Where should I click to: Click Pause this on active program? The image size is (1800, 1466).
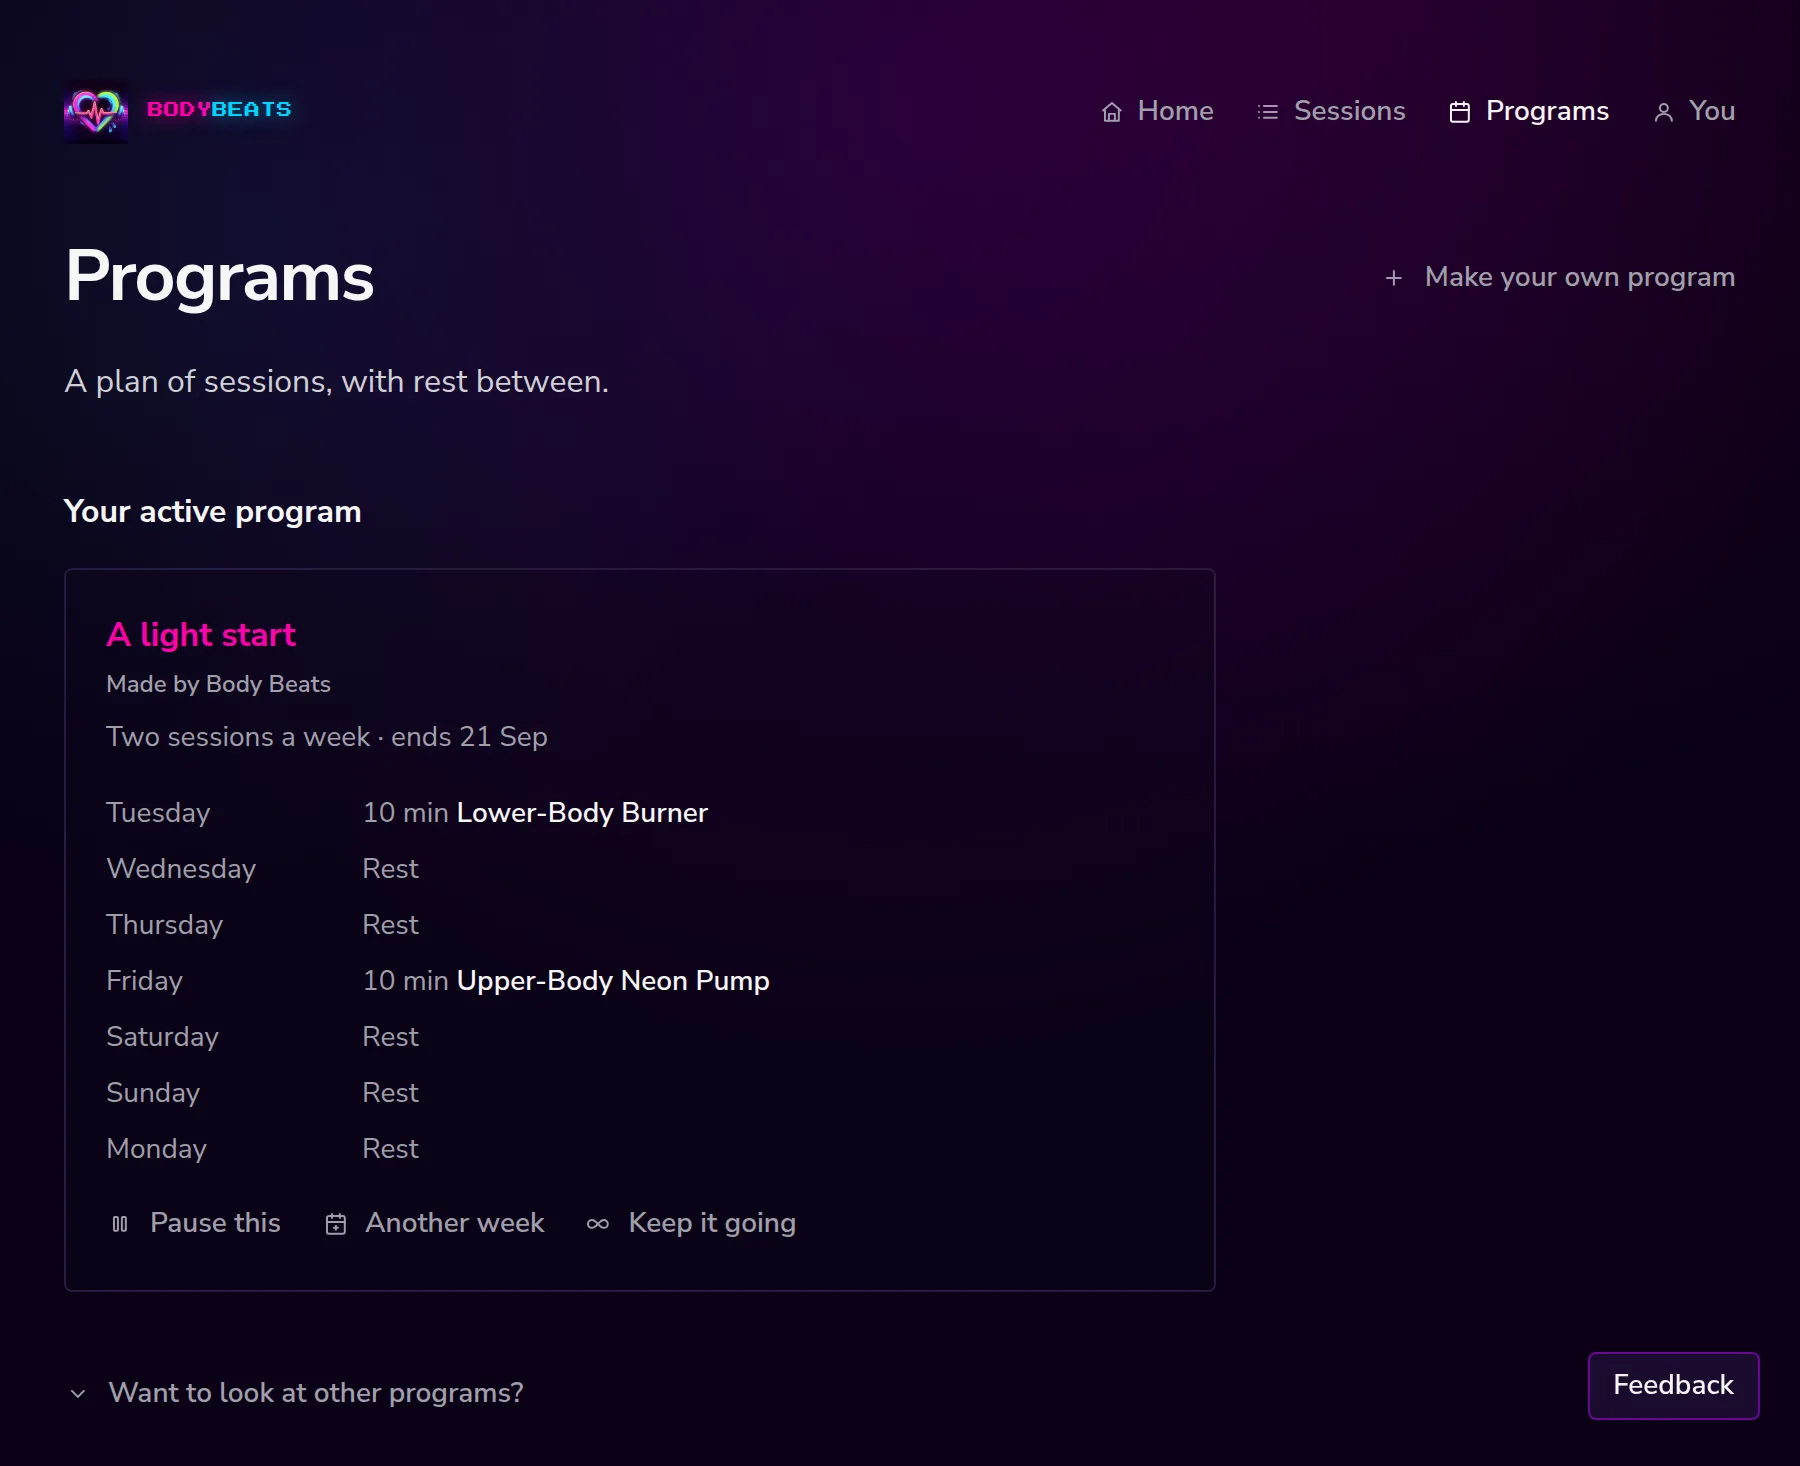tap(195, 1223)
